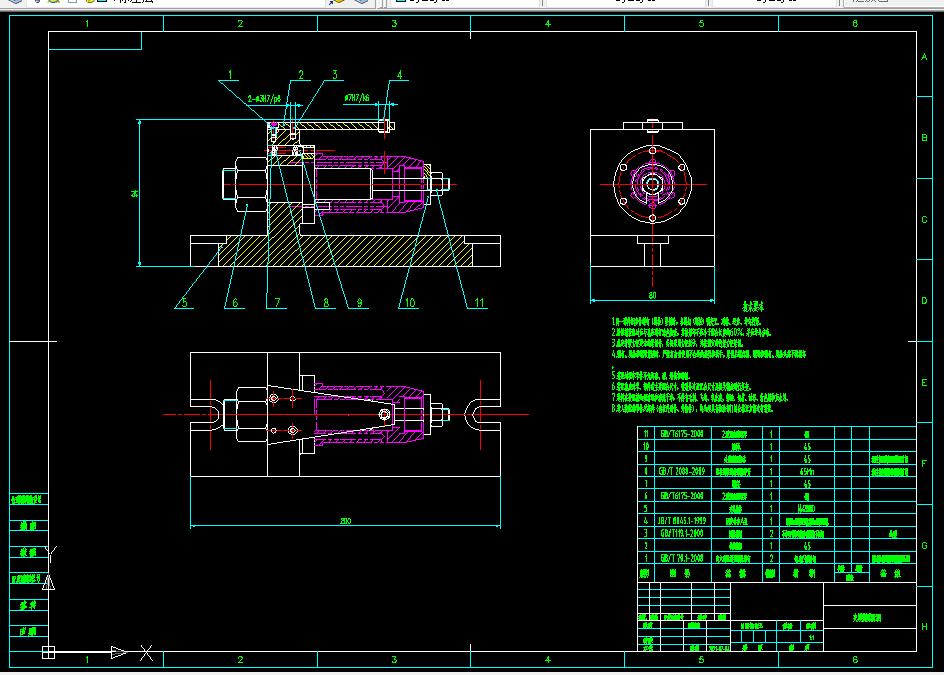Select part callout number 9 in front view
The height and width of the screenshot is (675, 944).
pos(359,303)
